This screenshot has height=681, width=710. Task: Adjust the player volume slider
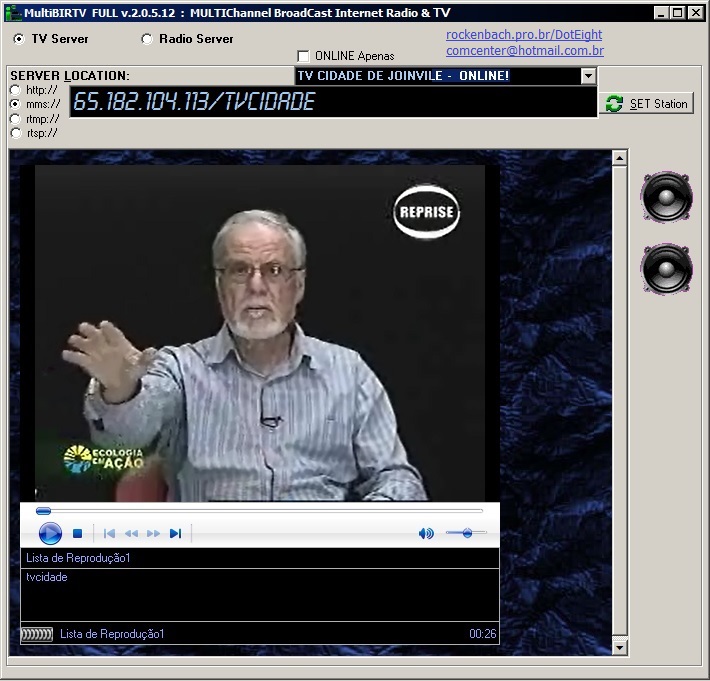coord(466,534)
